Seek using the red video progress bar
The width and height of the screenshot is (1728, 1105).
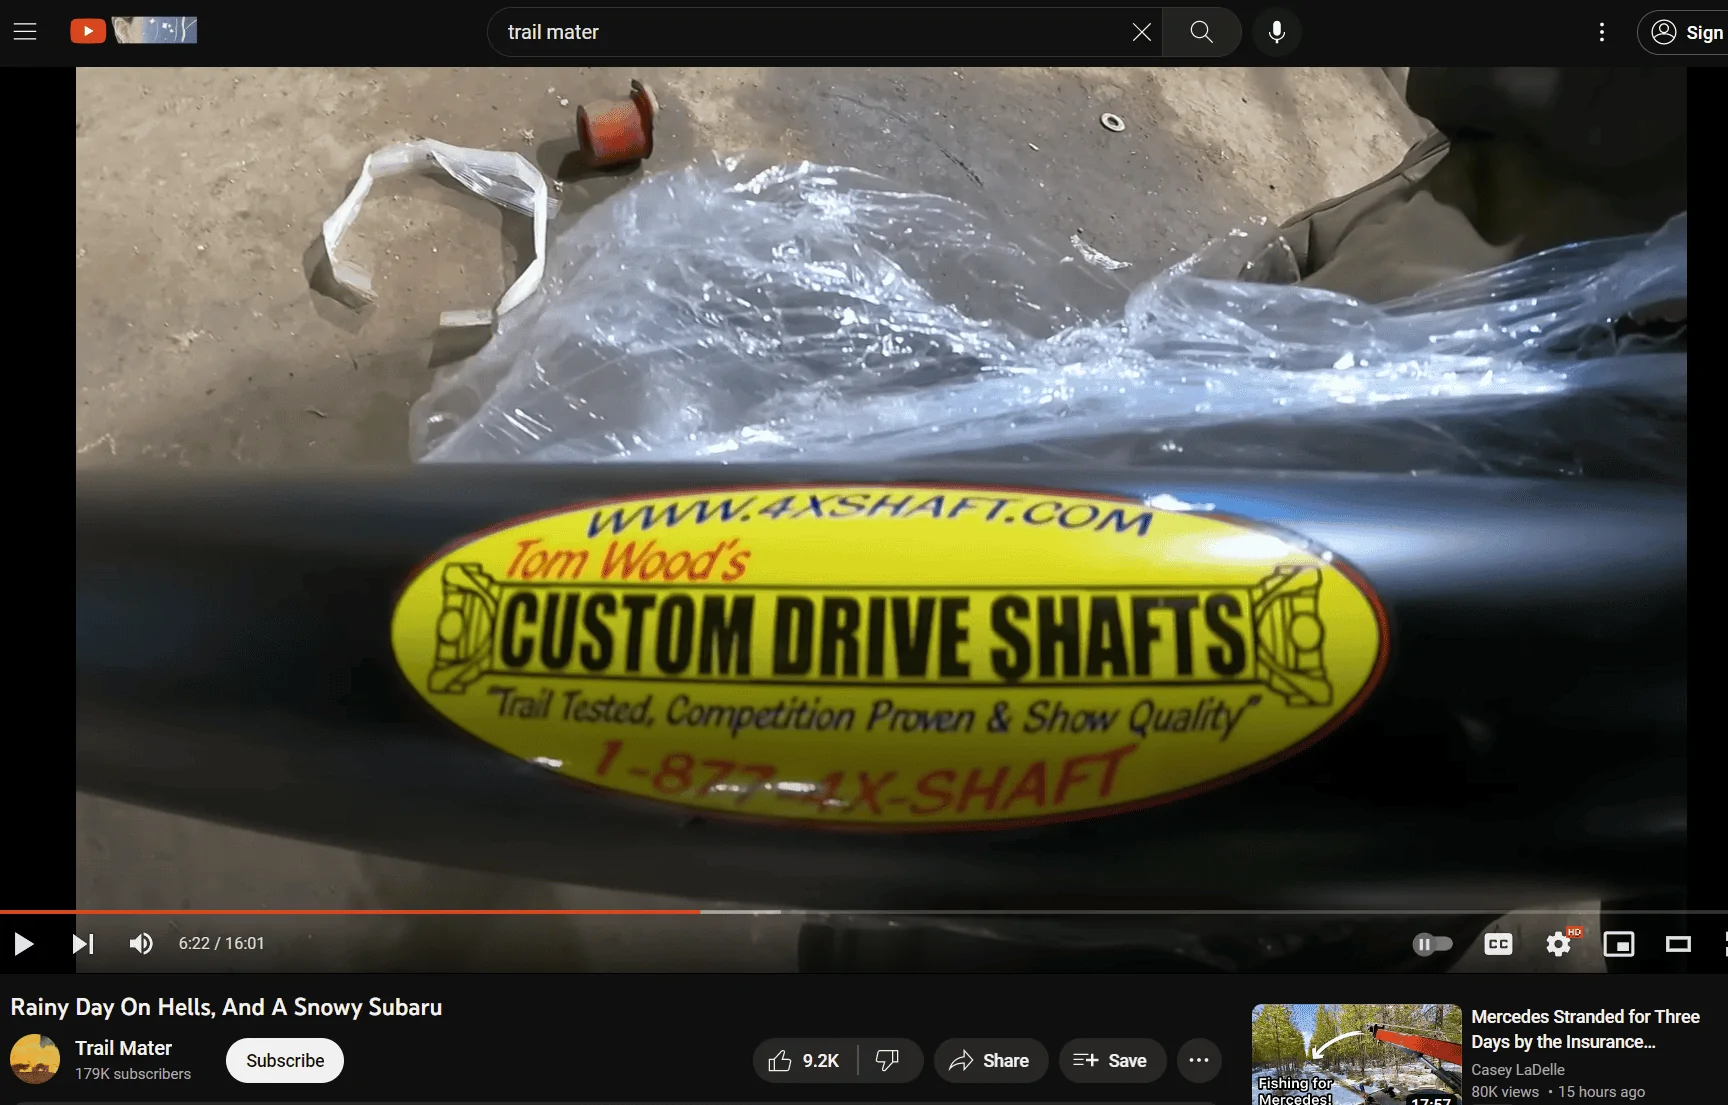[864, 912]
